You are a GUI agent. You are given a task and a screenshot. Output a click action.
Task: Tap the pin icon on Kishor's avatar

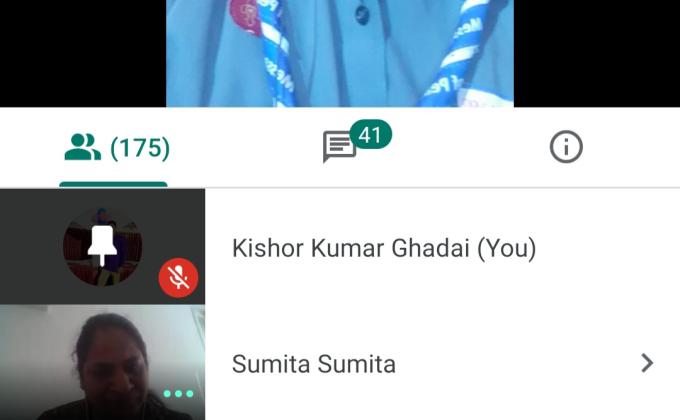pos(102,245)
